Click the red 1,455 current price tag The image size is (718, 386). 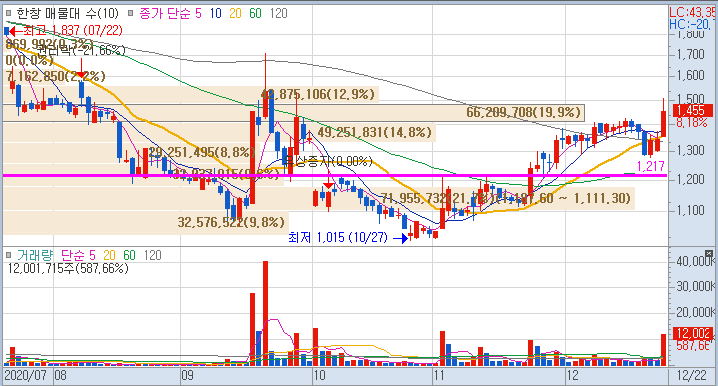pos(693,110)
